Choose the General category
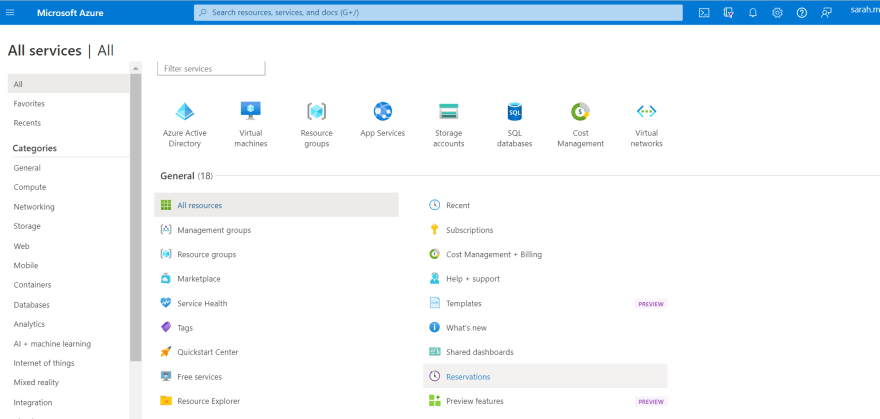 (27, 168)
